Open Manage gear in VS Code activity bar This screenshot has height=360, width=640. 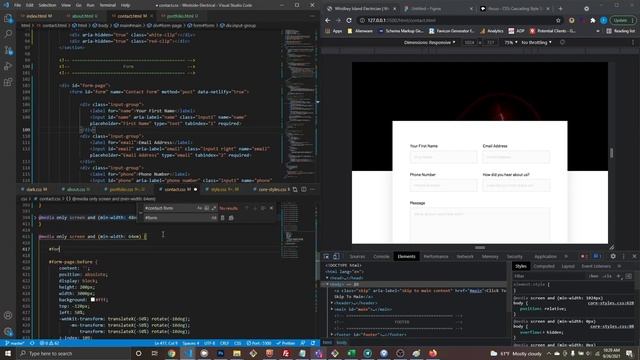coord(8,331)
